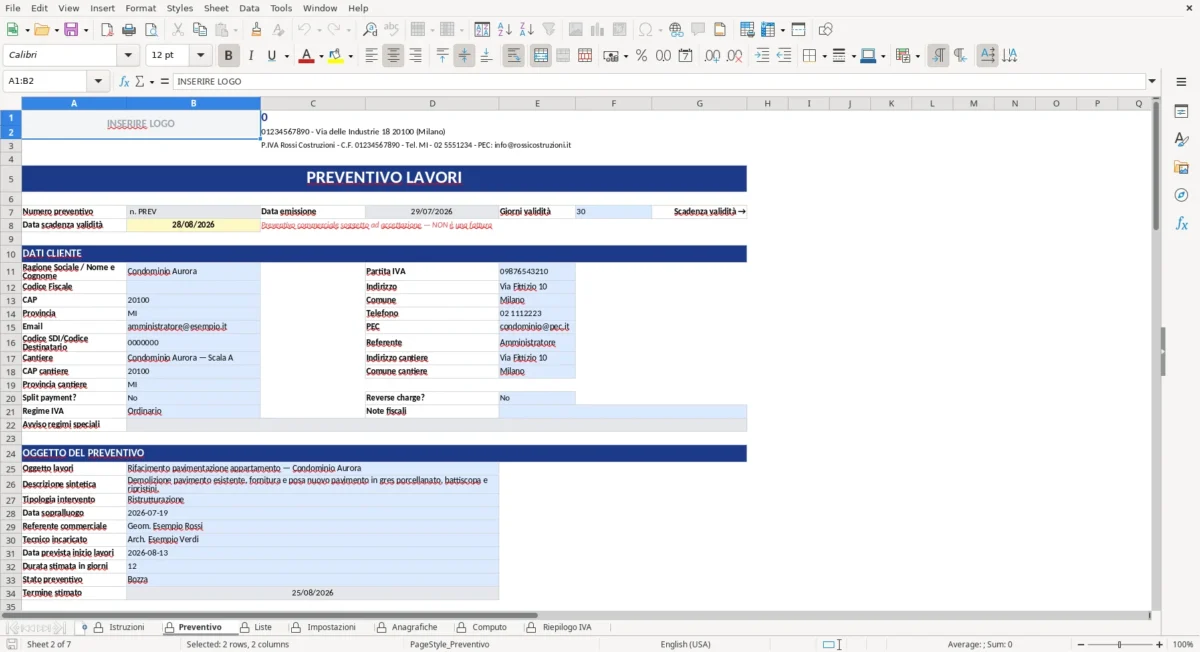Click the Export as PDF icon
Viewport: 1200px width, 652px height.
[106, 30]
